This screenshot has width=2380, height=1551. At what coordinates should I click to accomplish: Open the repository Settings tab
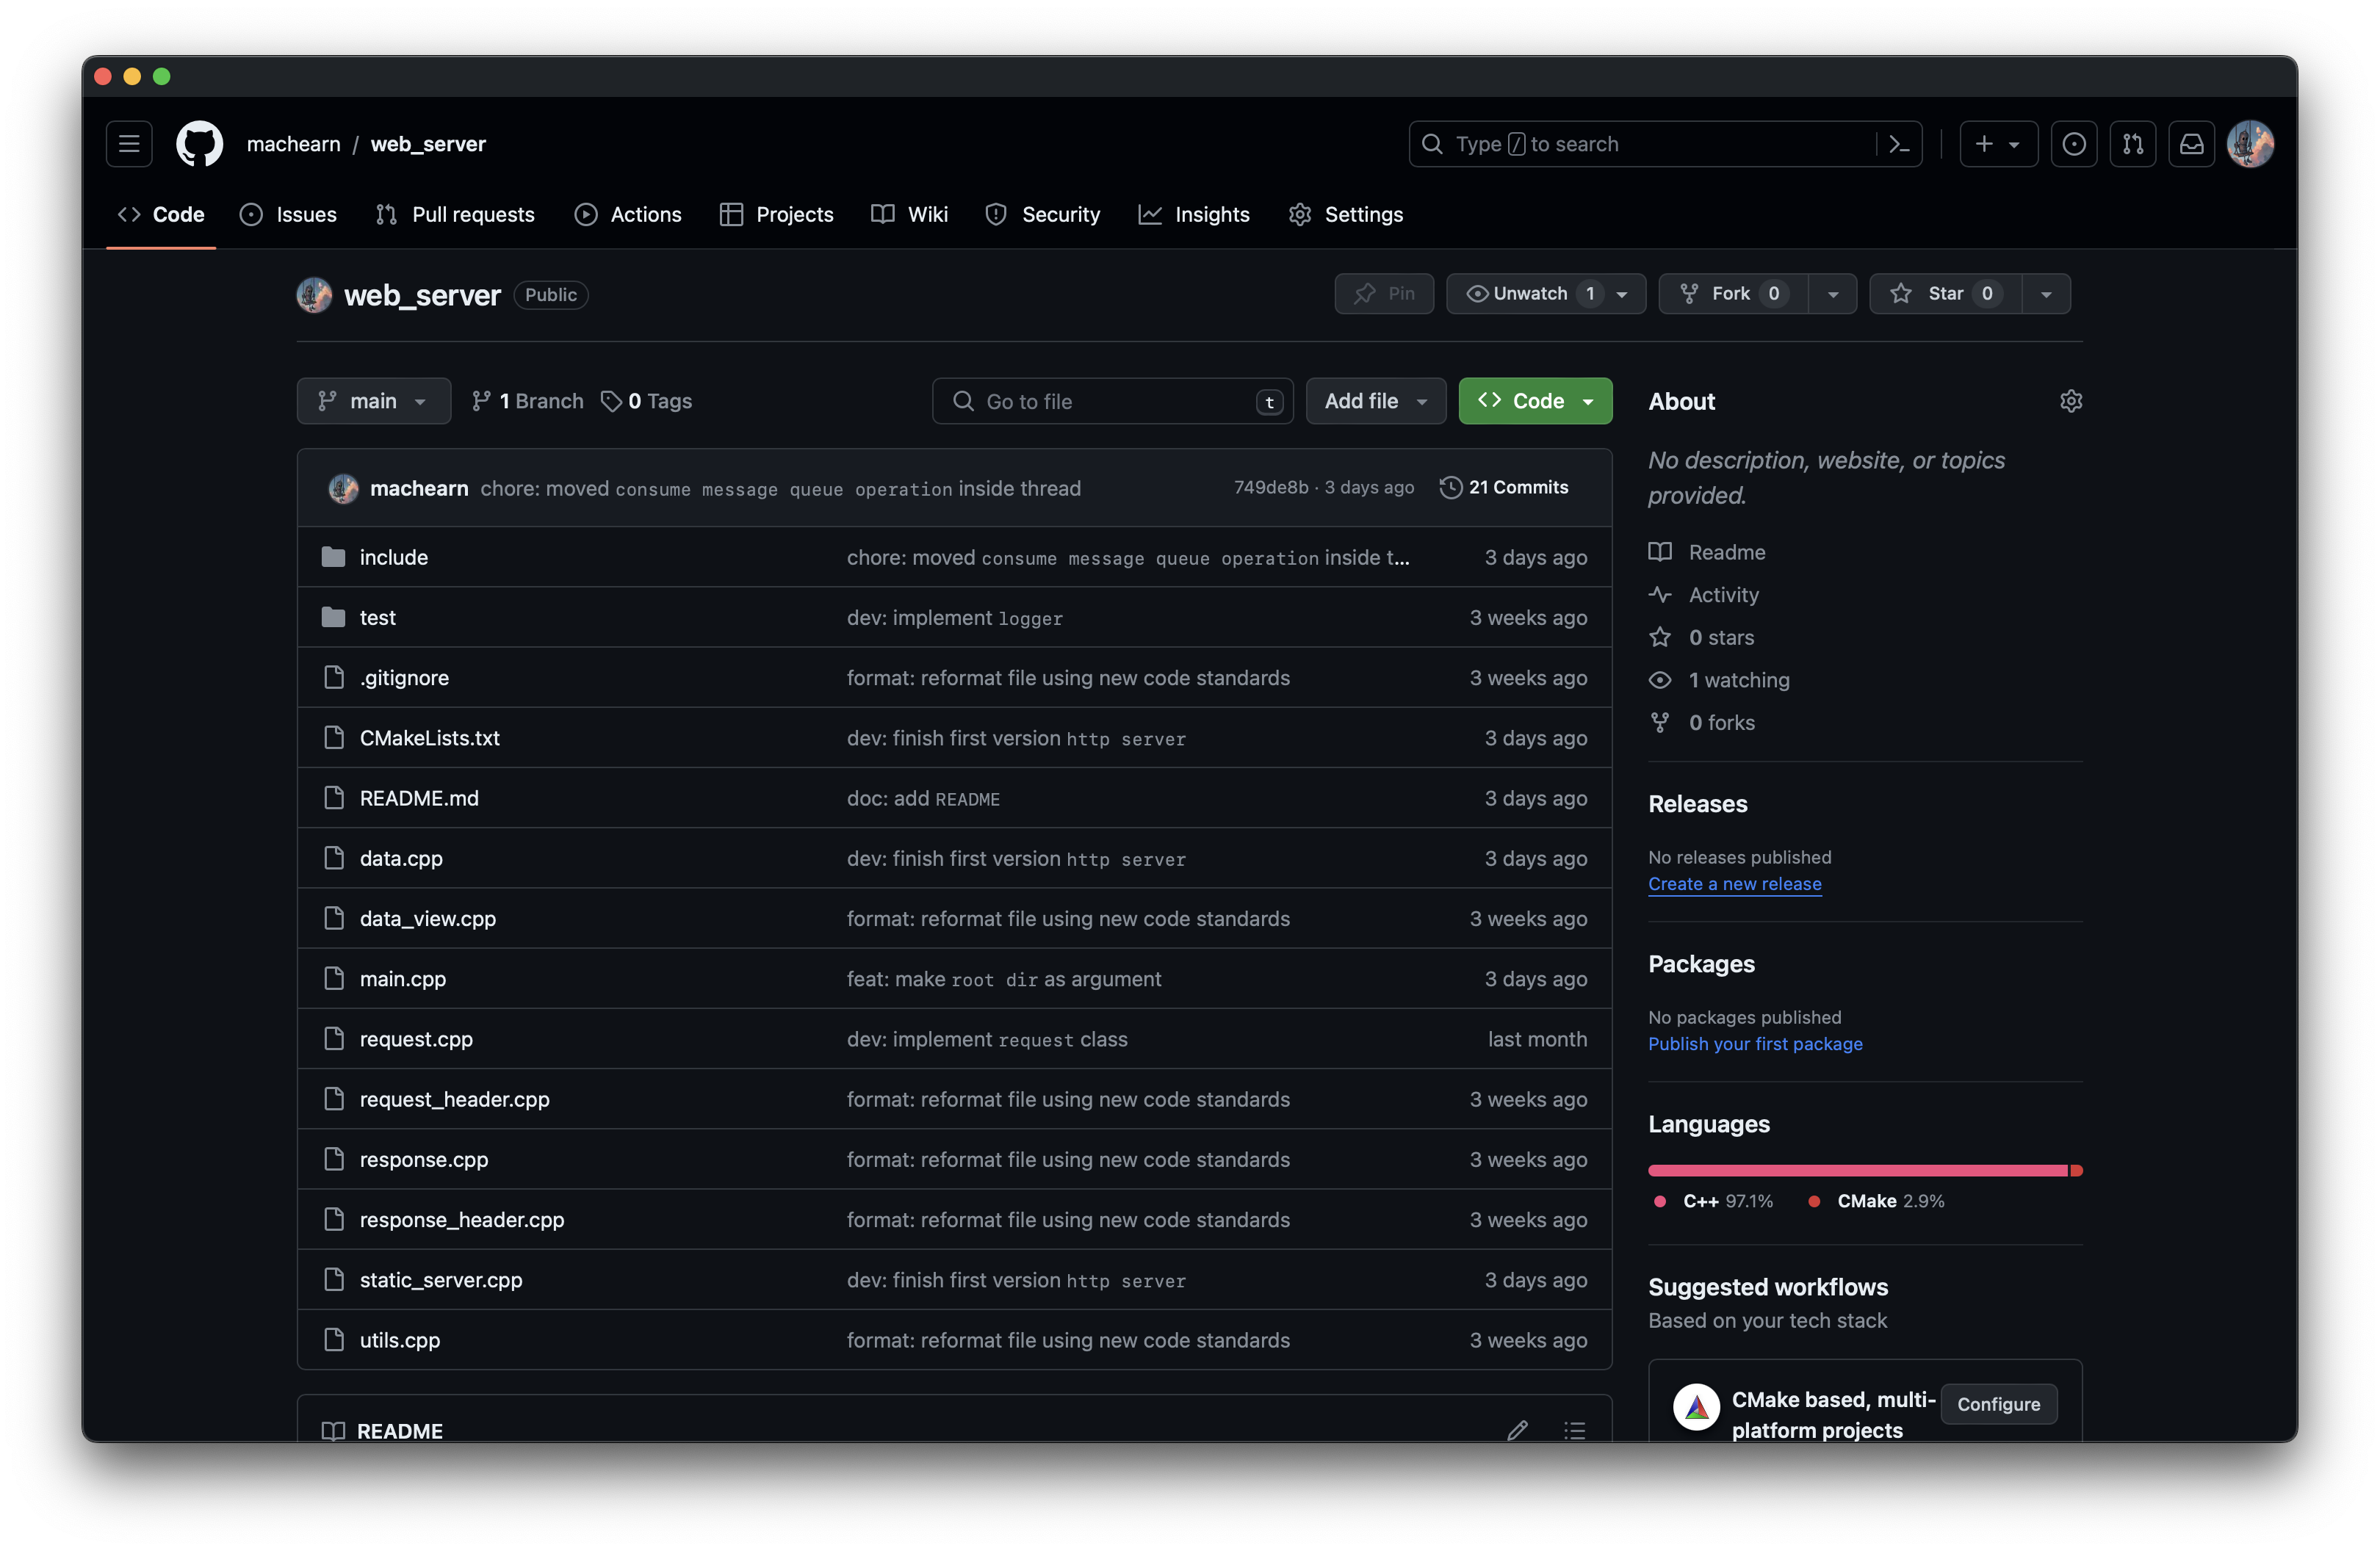point(1346,214)
